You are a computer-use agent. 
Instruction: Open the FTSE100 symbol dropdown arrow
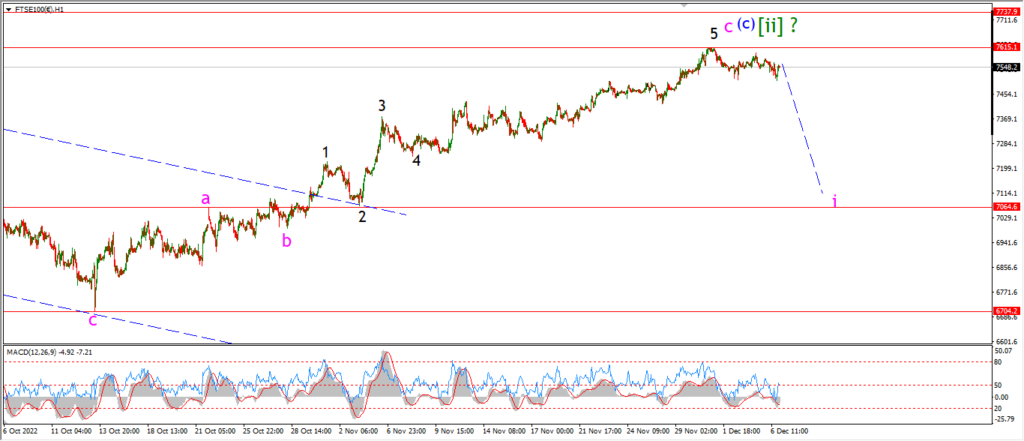8,10
